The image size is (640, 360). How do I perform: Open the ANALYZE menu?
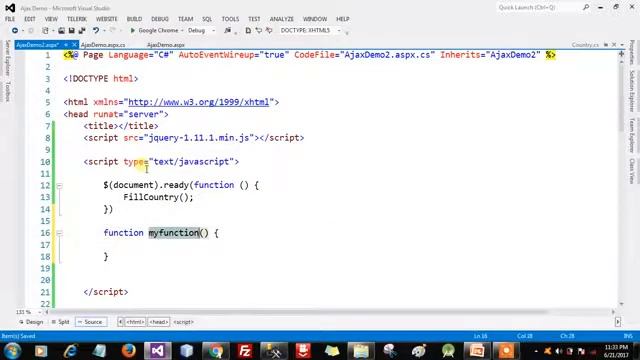[x=282, y=19]
